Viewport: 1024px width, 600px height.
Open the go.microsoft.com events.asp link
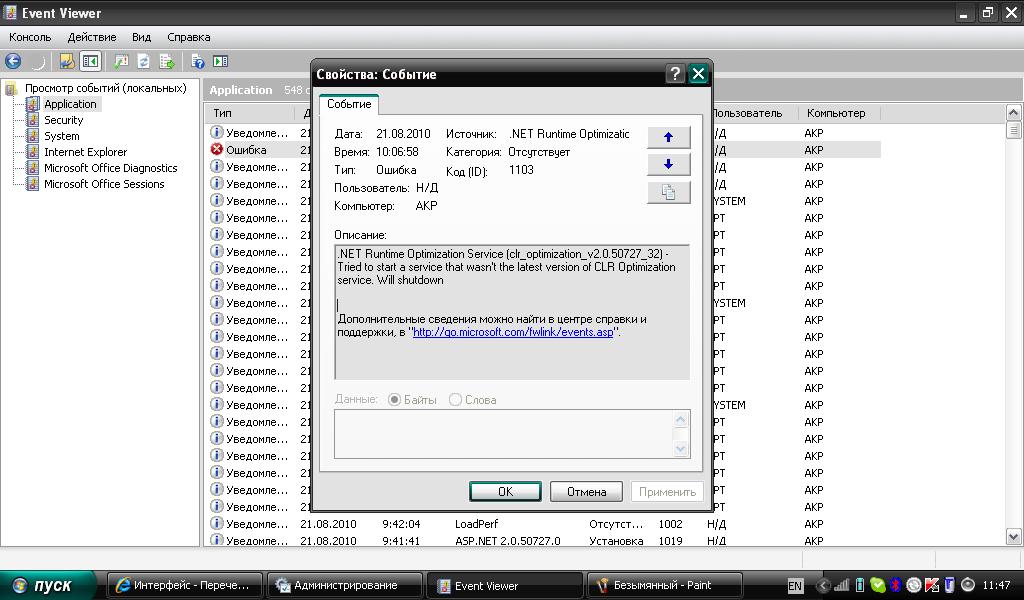coord(513,332)
